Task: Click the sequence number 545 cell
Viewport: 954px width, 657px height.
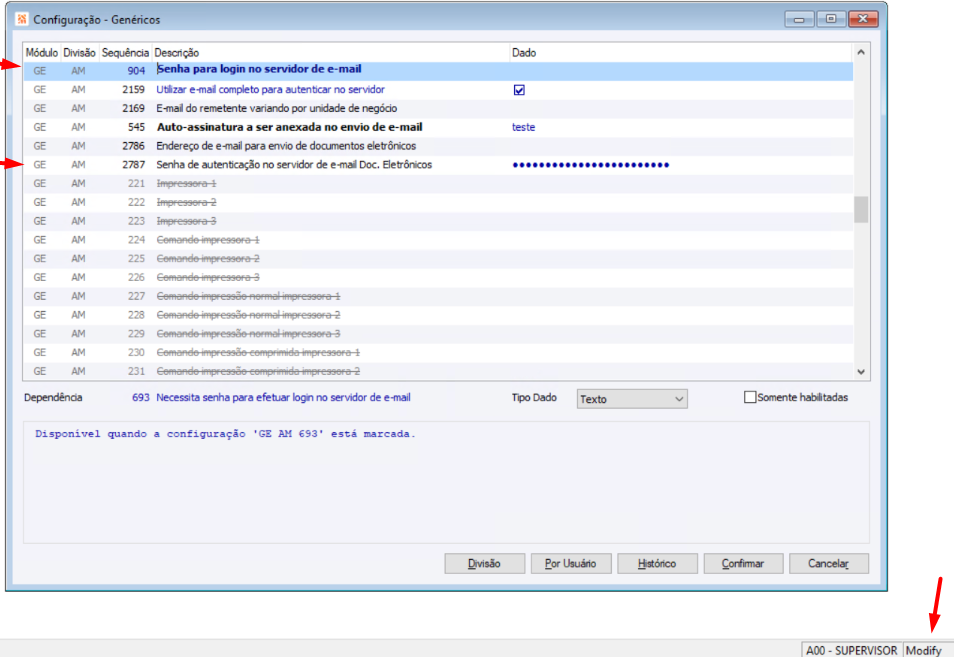Action: pyautogui.click(x=136, y=127)
